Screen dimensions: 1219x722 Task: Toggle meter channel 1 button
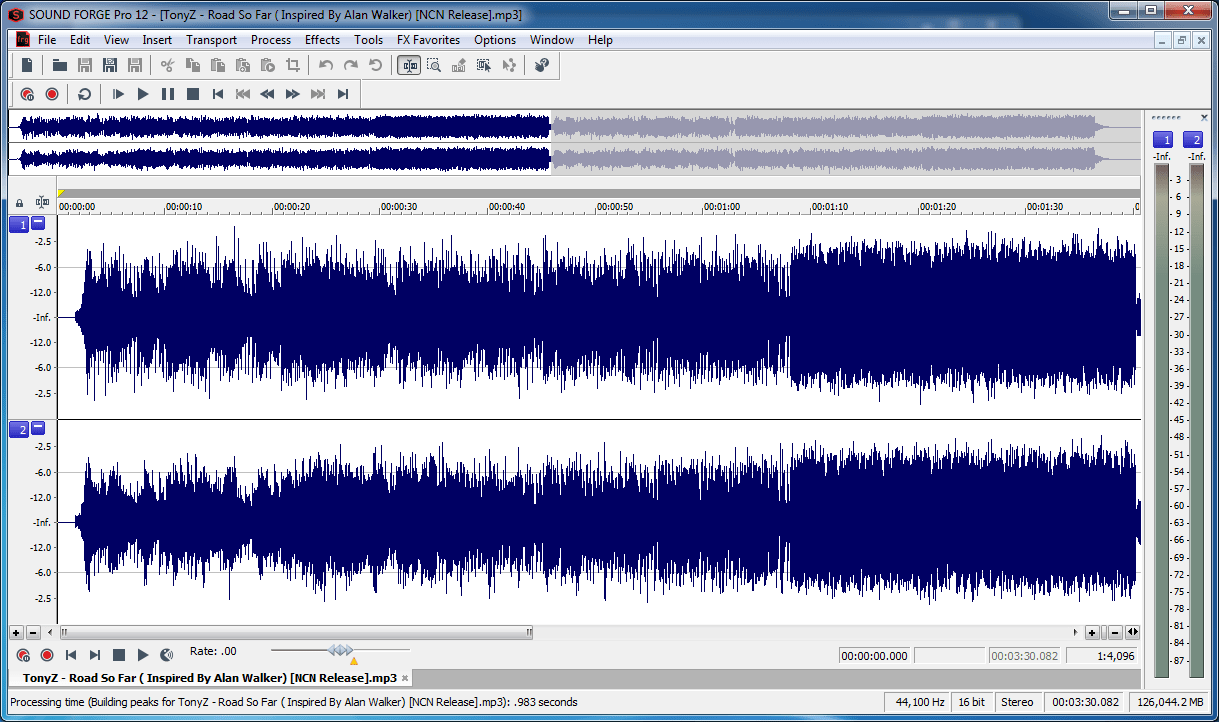pos(1162,140)
